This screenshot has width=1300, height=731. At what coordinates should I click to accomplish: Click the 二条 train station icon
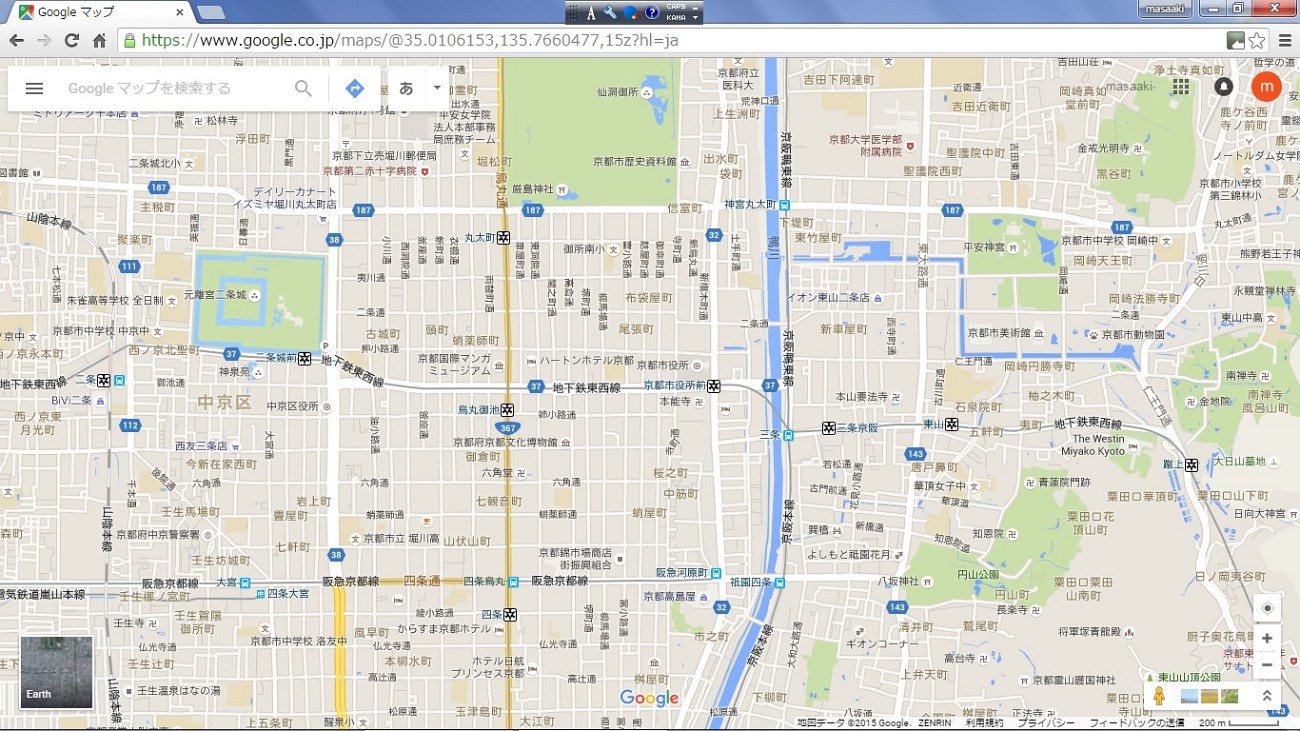[119, 380]
